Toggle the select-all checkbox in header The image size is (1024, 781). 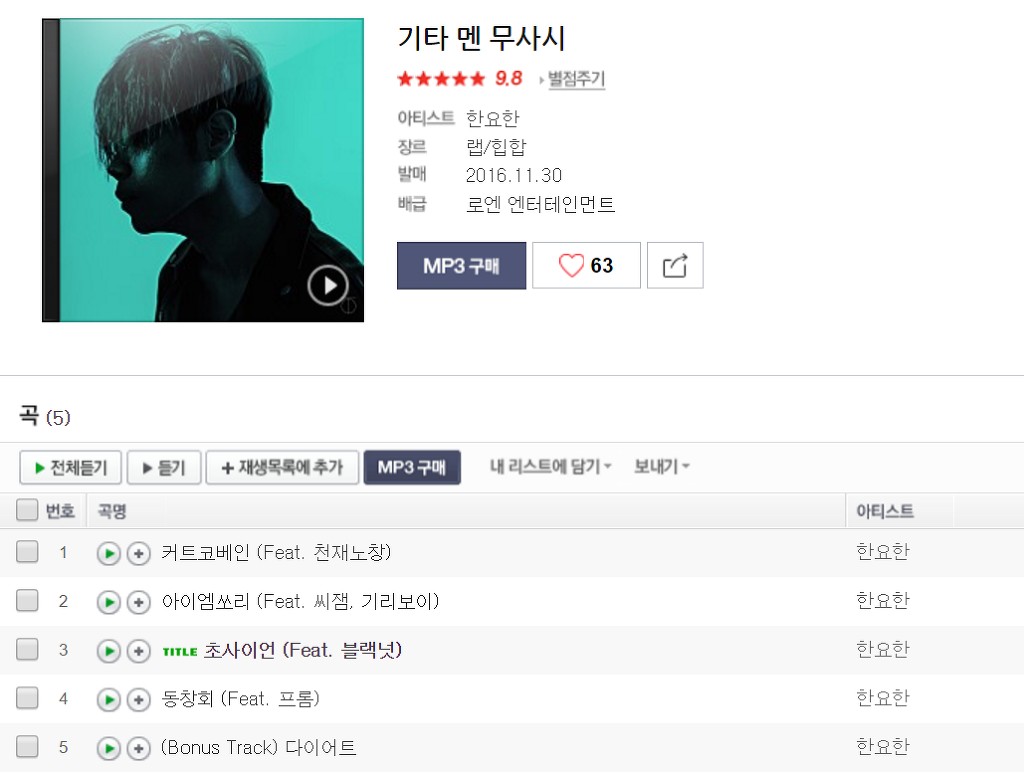[27, 510]
